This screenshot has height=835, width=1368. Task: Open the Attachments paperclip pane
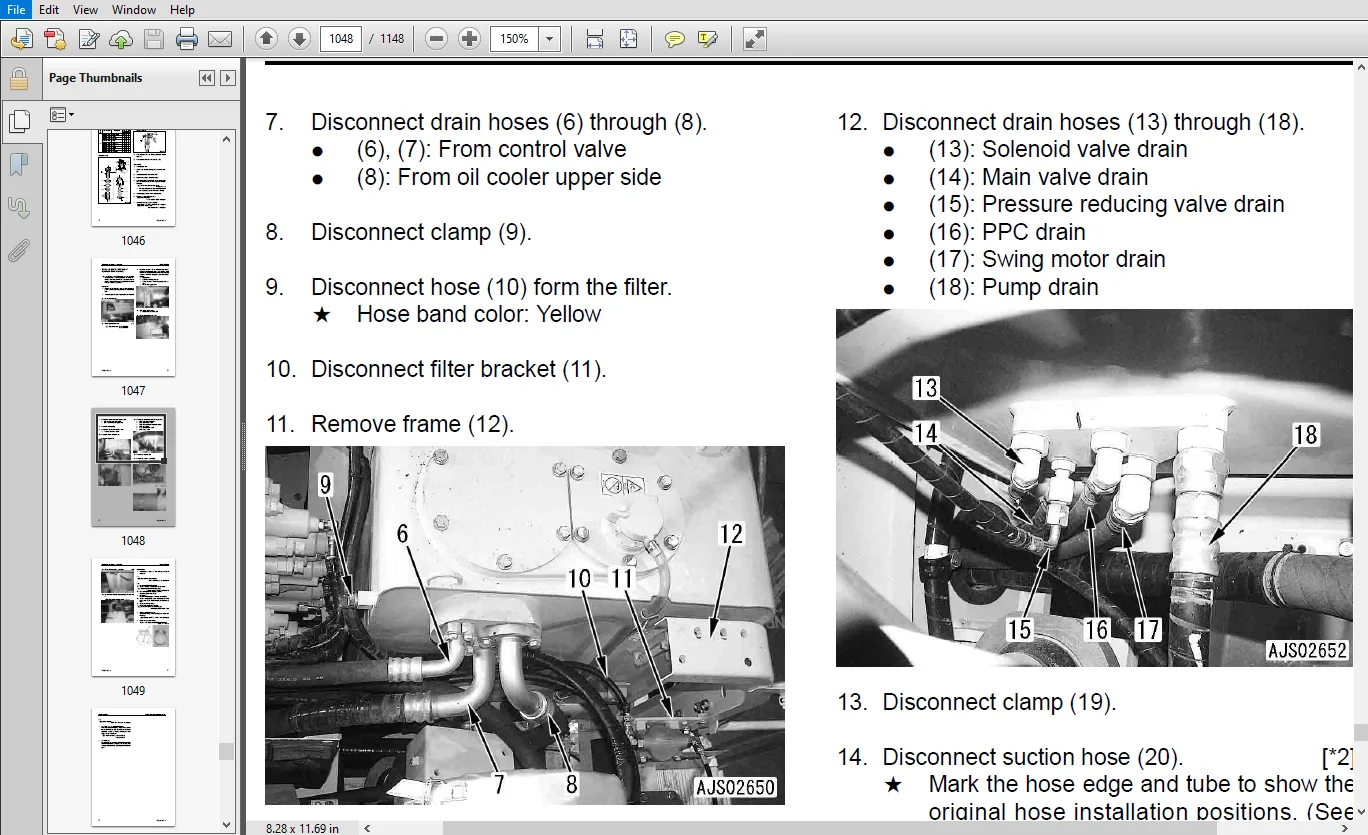tap(18, 251)
